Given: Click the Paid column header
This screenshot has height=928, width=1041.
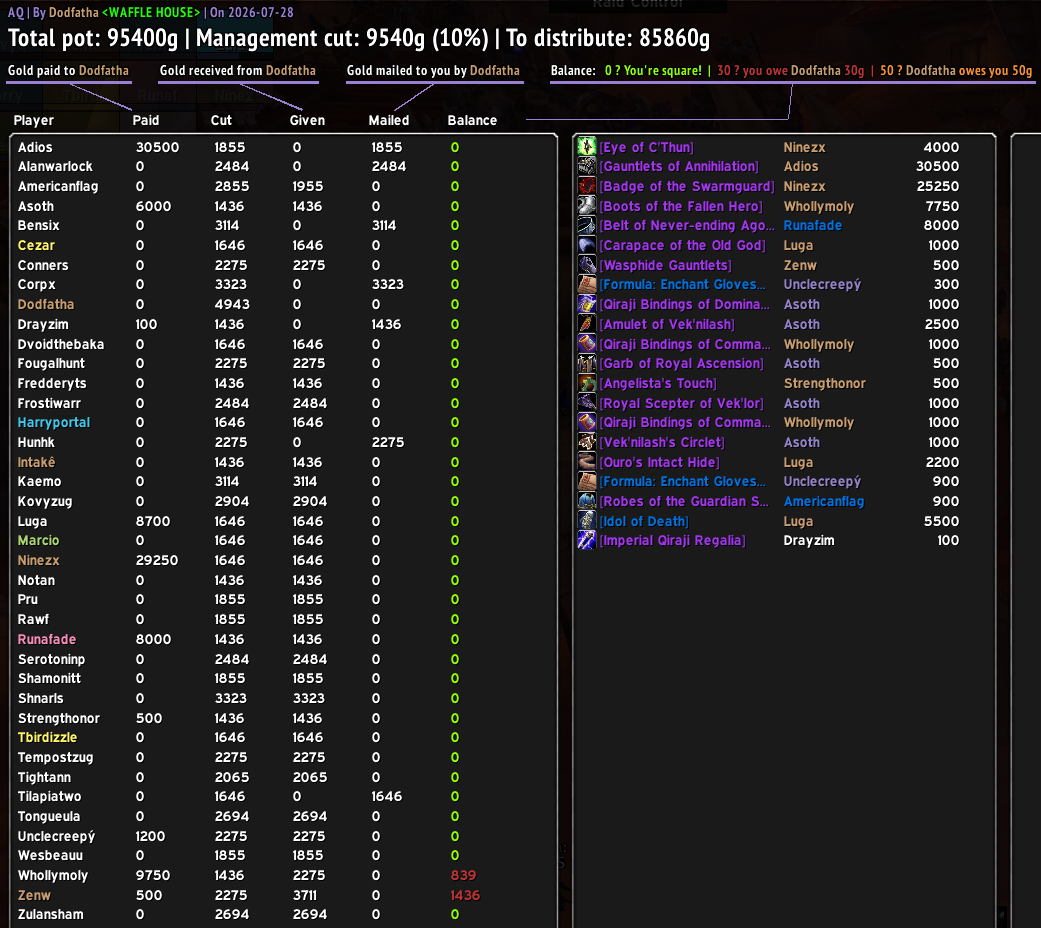Looking at the screenshot, I should pos(145,120).
